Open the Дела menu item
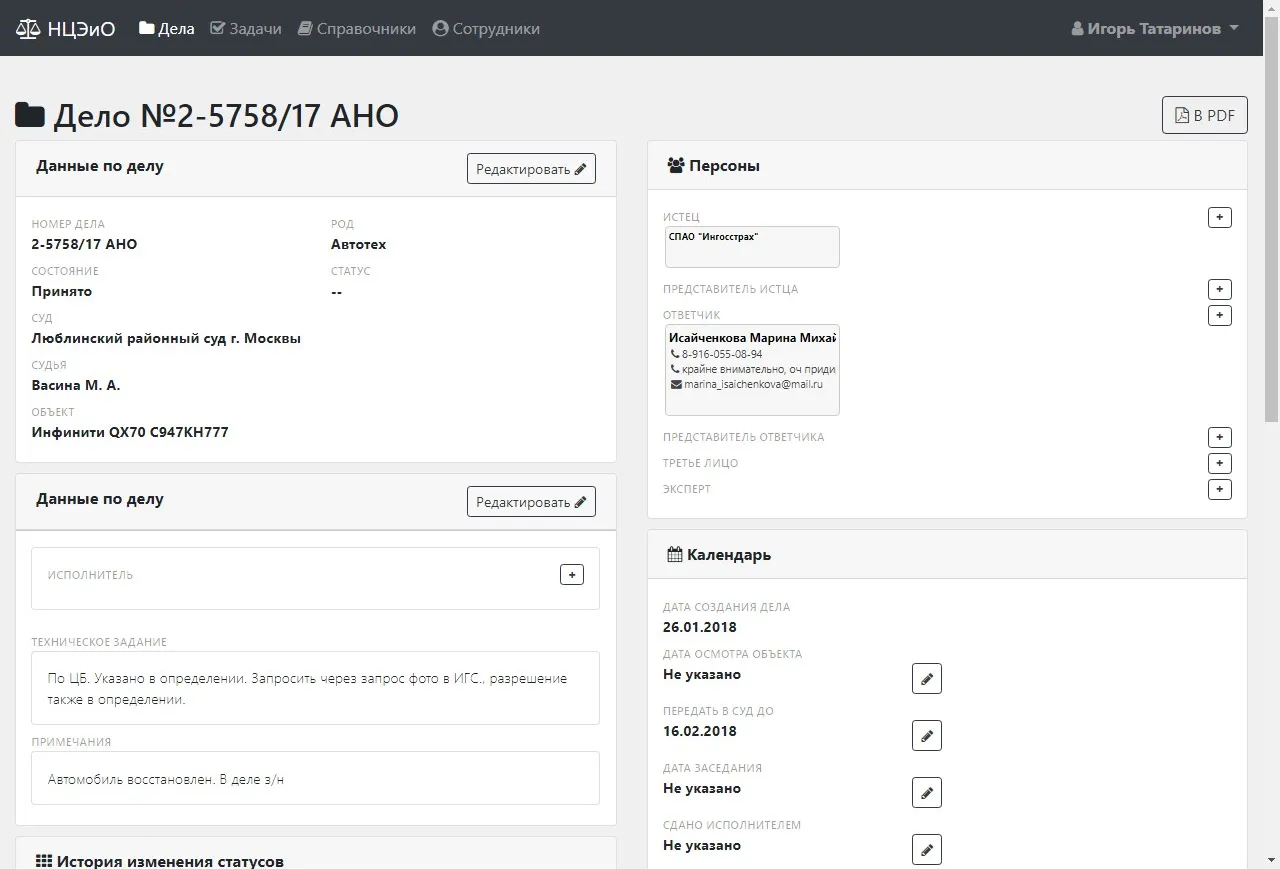 click(x=167, y=29)
